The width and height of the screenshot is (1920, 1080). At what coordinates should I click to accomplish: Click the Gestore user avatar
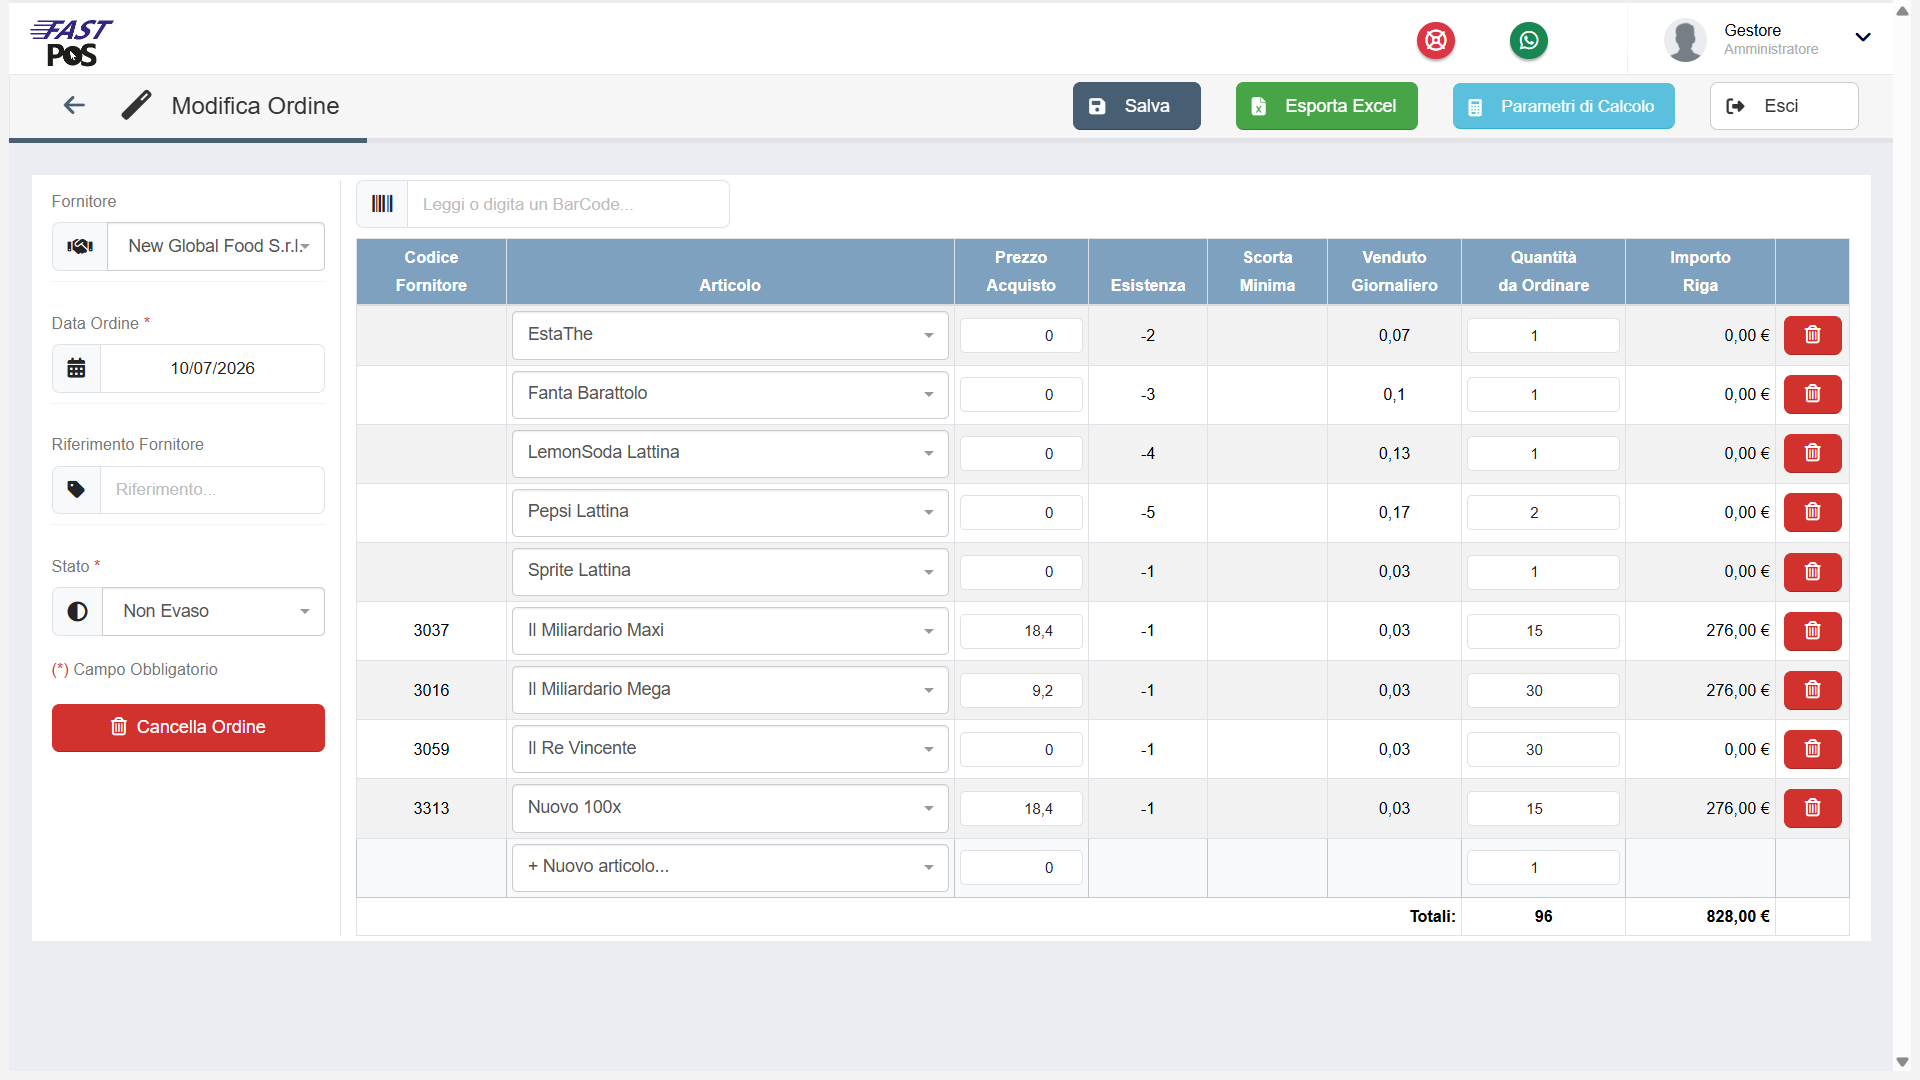click(x=1685, y=40)
